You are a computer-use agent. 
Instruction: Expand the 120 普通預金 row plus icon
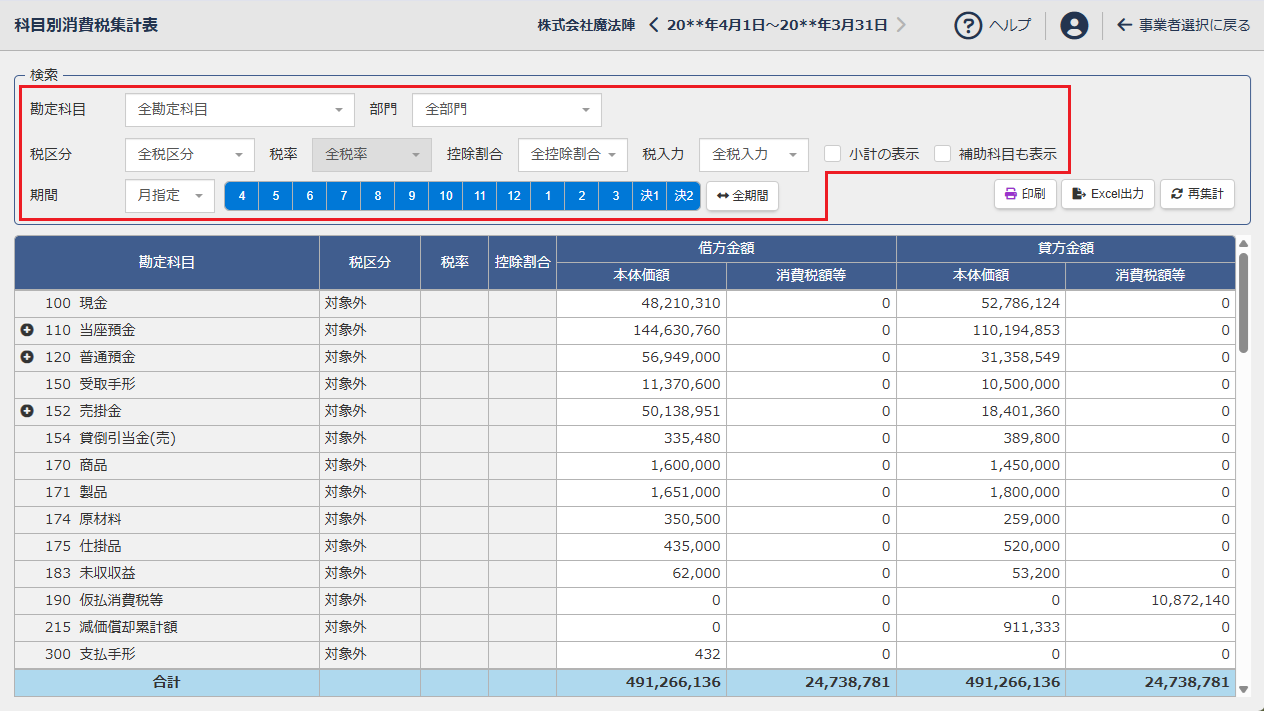point(27,357)
